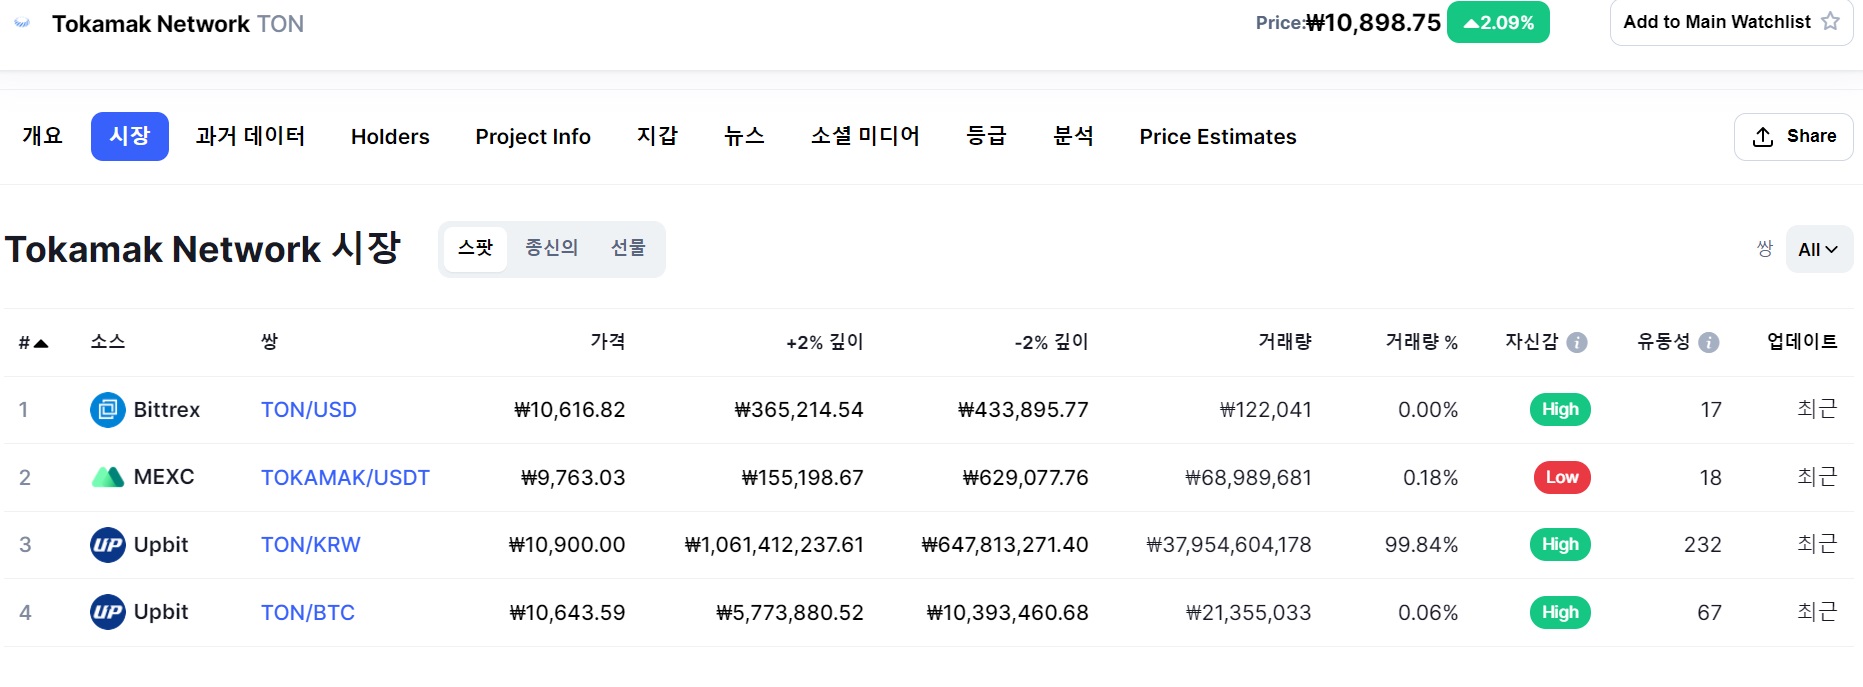Image resolution: width=1863 pixels, height=687 pixels.
Task: Sort by -2% 깊이 column header
Action: [1051, 342]
